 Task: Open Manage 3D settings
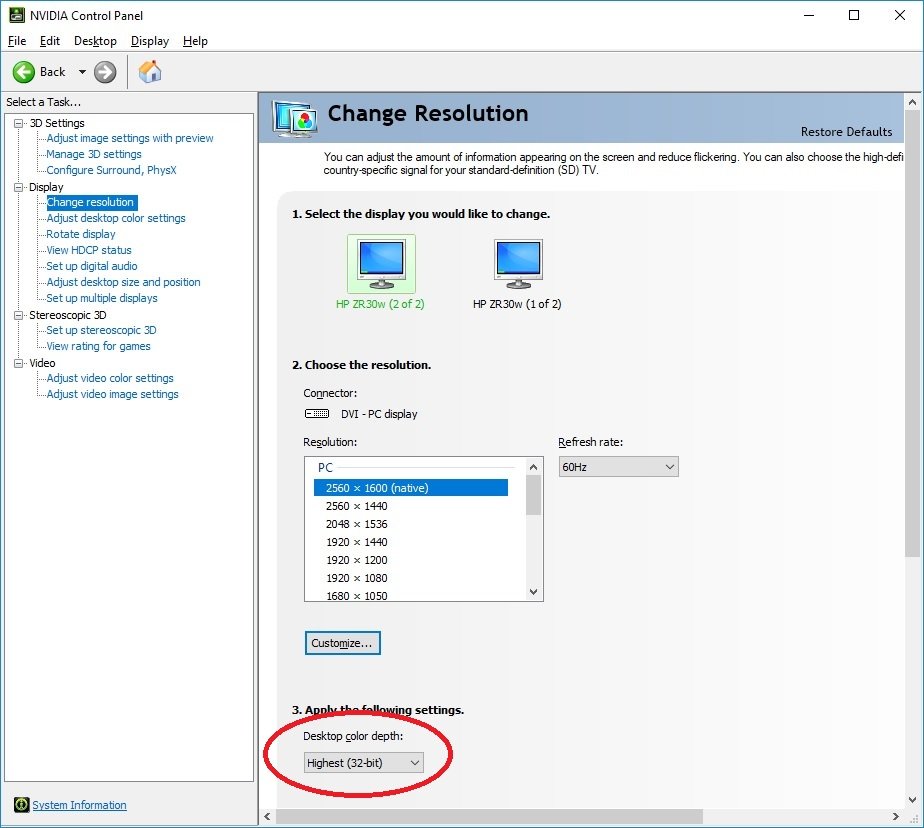(x=94, y=154)
